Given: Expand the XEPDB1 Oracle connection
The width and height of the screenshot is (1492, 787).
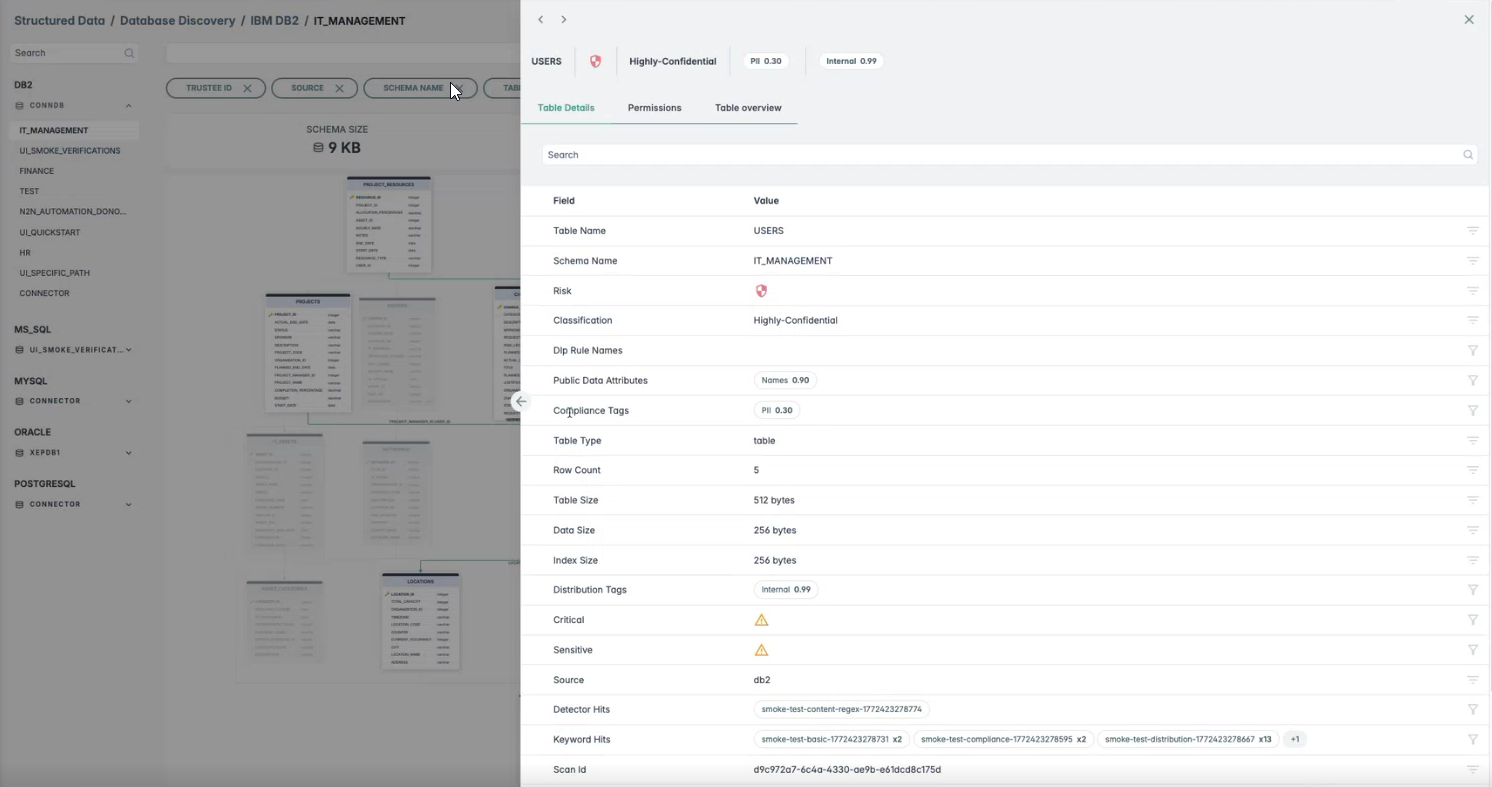Looking at the screenshot, I should (128, 453).
